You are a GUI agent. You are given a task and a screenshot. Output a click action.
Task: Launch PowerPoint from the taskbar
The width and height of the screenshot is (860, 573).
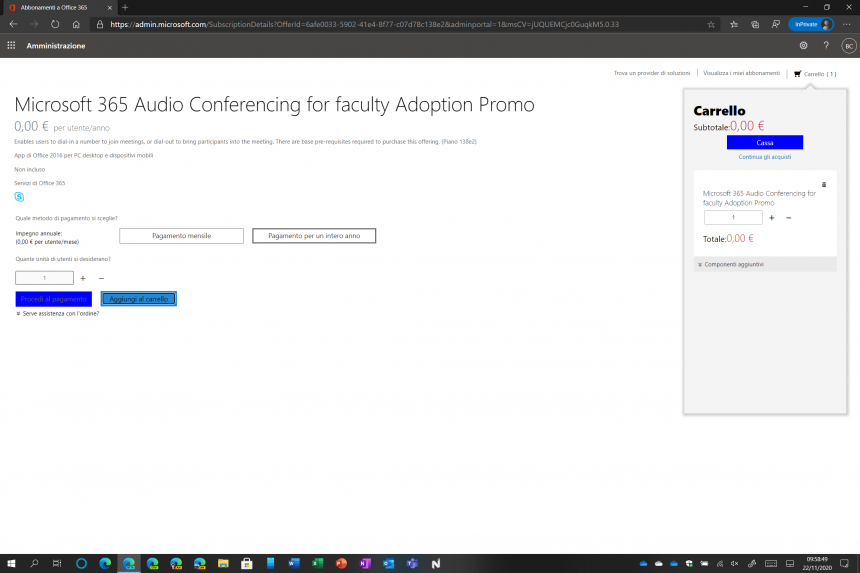[x=341, y=563]
